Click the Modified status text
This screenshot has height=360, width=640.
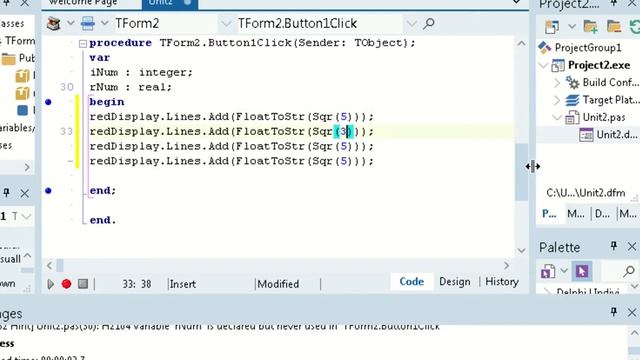(278, 284)
